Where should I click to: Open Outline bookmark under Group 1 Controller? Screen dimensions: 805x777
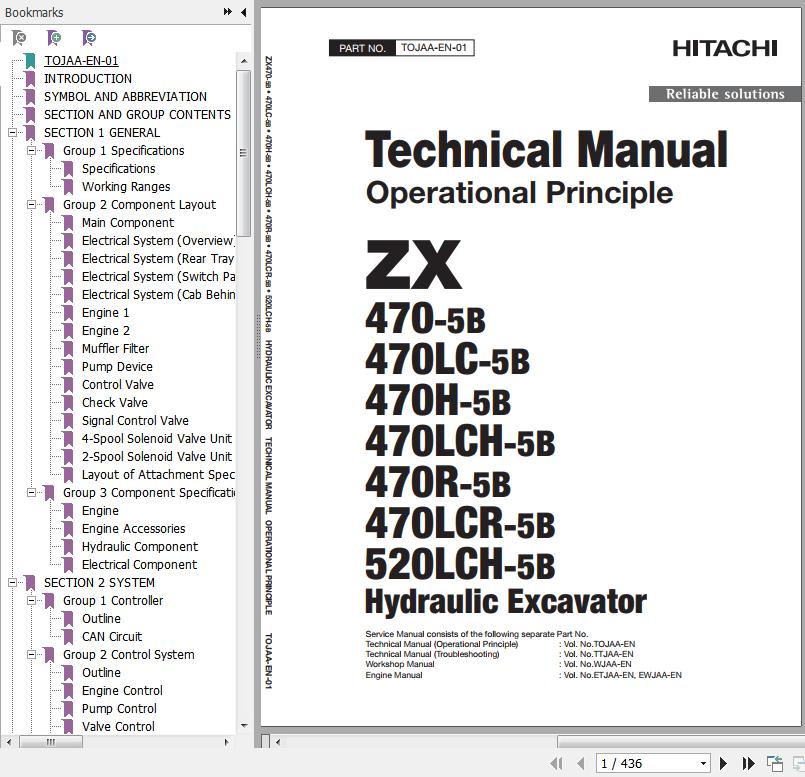(101, 618)
